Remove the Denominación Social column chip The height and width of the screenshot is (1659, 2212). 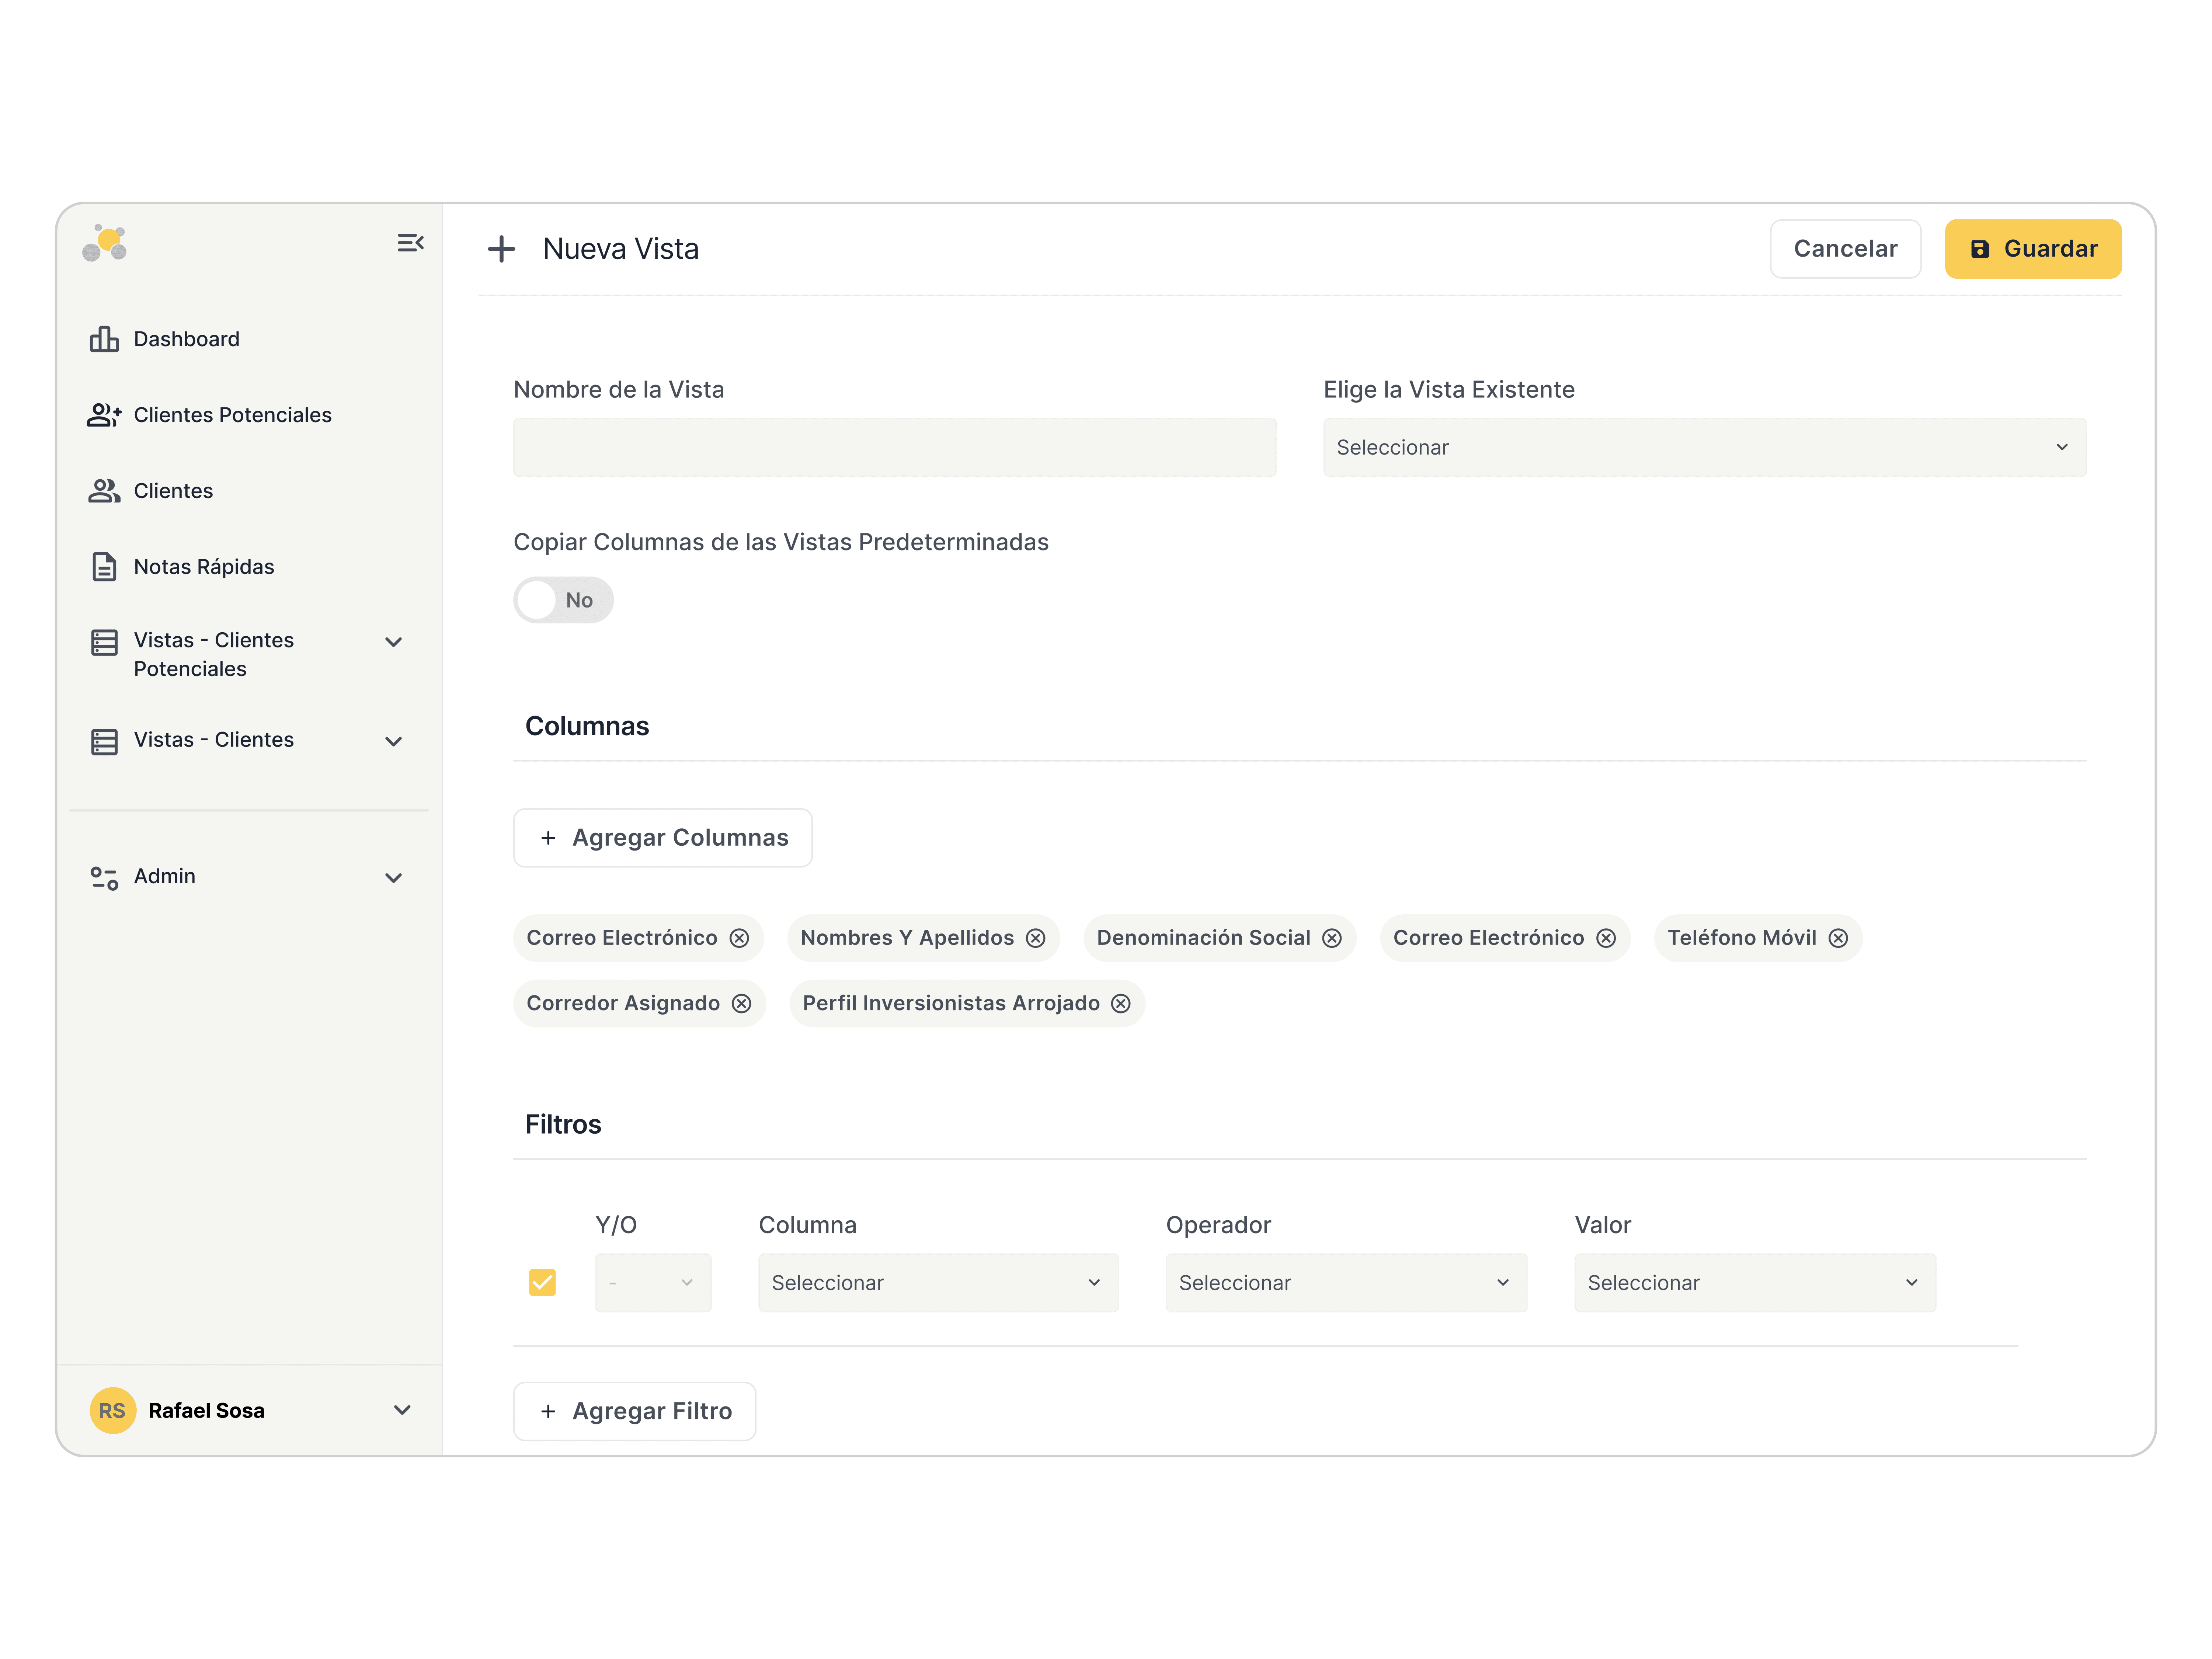(x=1332, y=938)
